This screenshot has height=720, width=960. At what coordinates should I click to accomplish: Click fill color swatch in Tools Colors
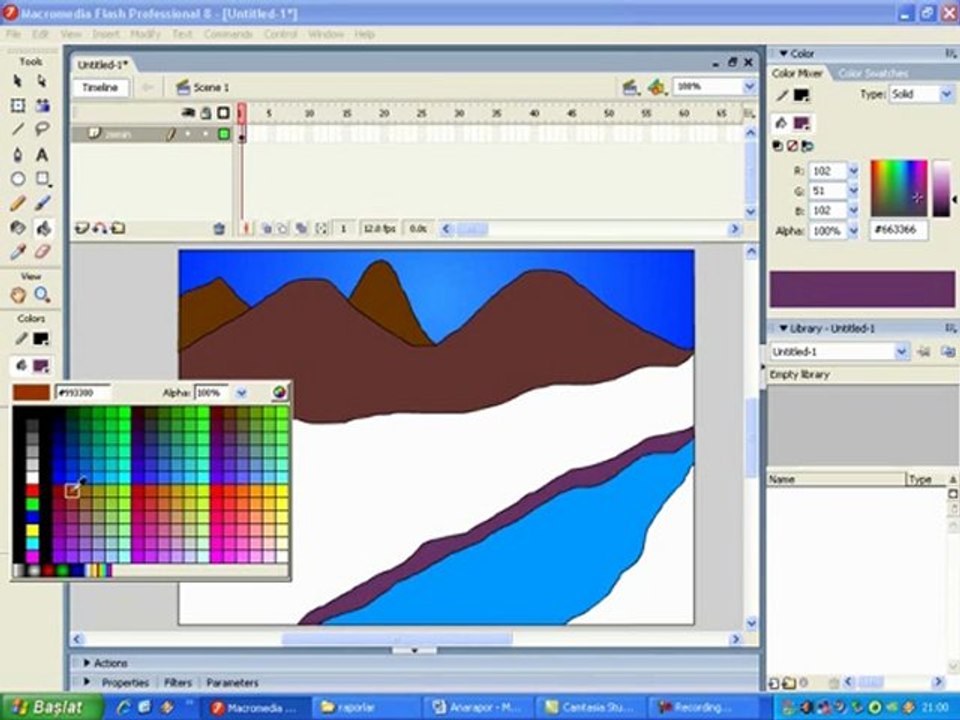tap(41, 366)
